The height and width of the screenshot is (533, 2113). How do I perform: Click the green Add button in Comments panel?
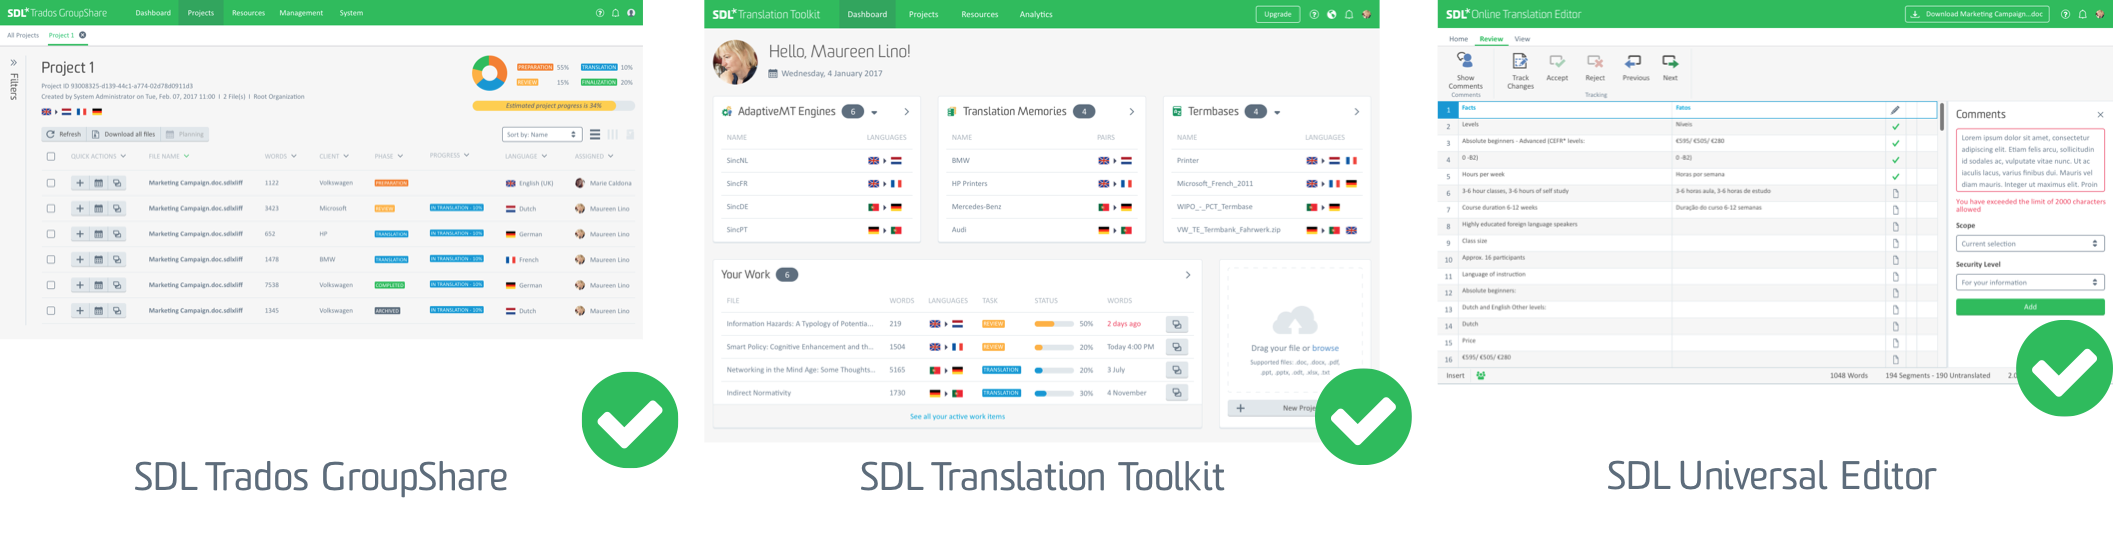[2030, 307]
